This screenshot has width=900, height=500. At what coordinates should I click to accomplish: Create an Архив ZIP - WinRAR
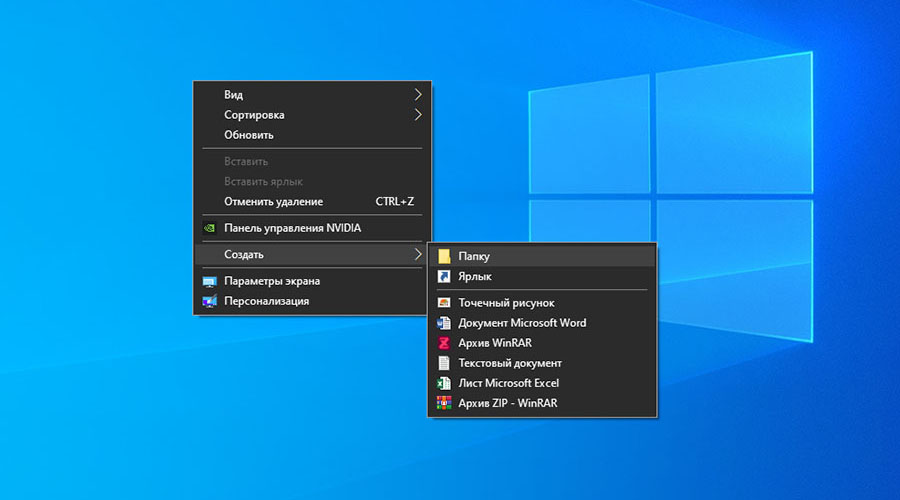(x=542, y=403)
